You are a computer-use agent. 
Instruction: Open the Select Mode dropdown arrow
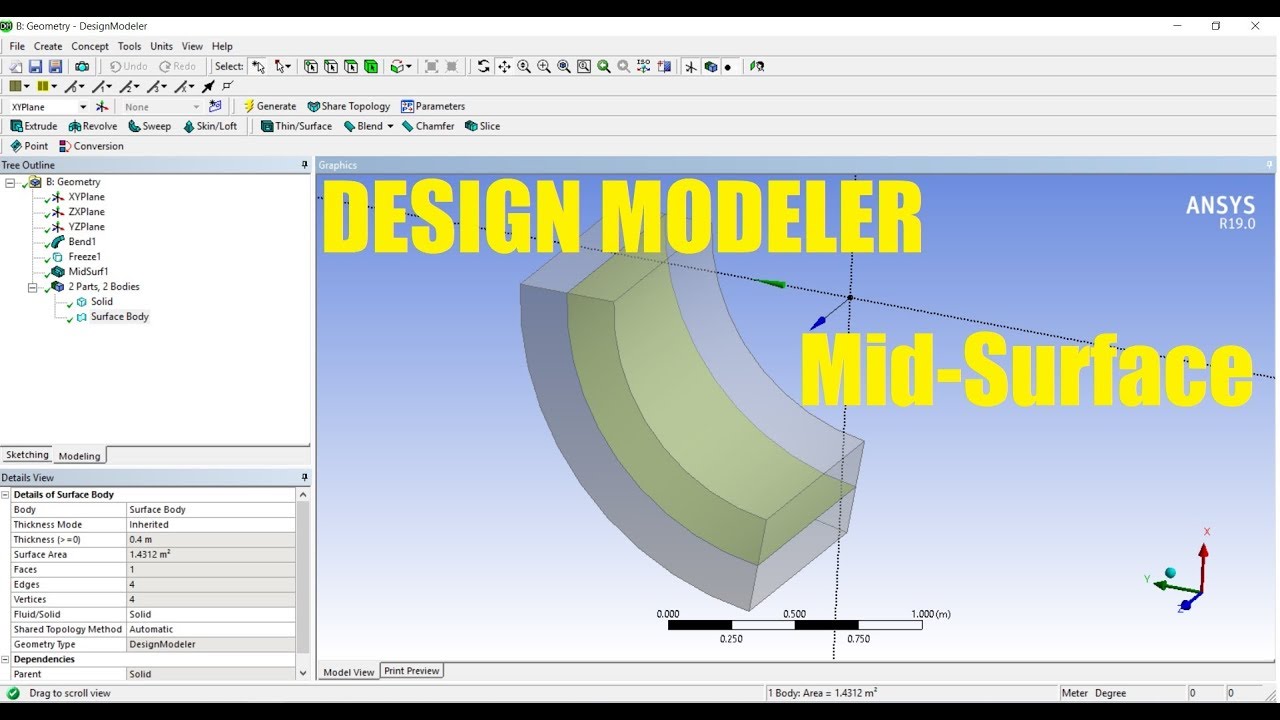click(x=290, y=67)
